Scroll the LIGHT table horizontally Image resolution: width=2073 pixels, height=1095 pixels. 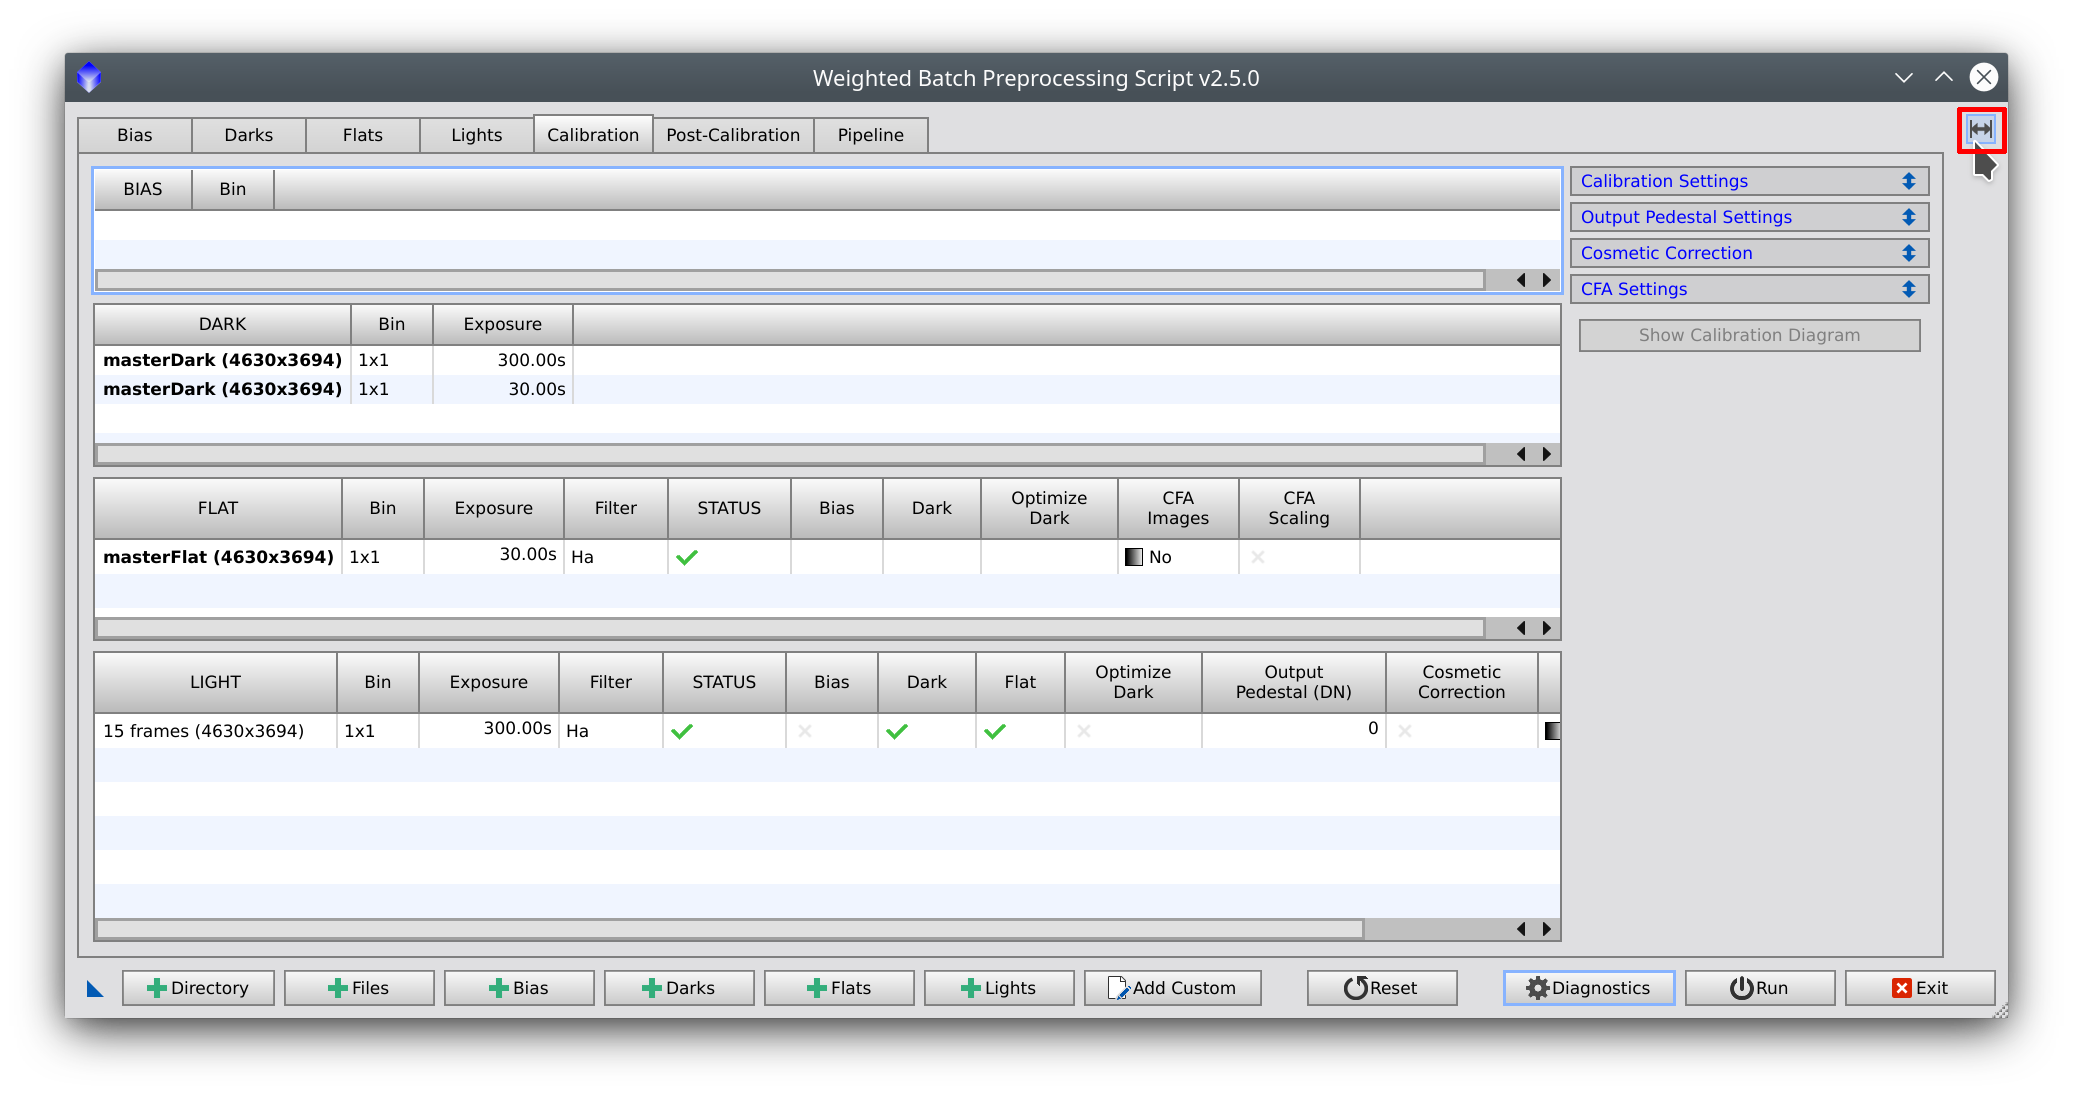[x=1545, y=929]
